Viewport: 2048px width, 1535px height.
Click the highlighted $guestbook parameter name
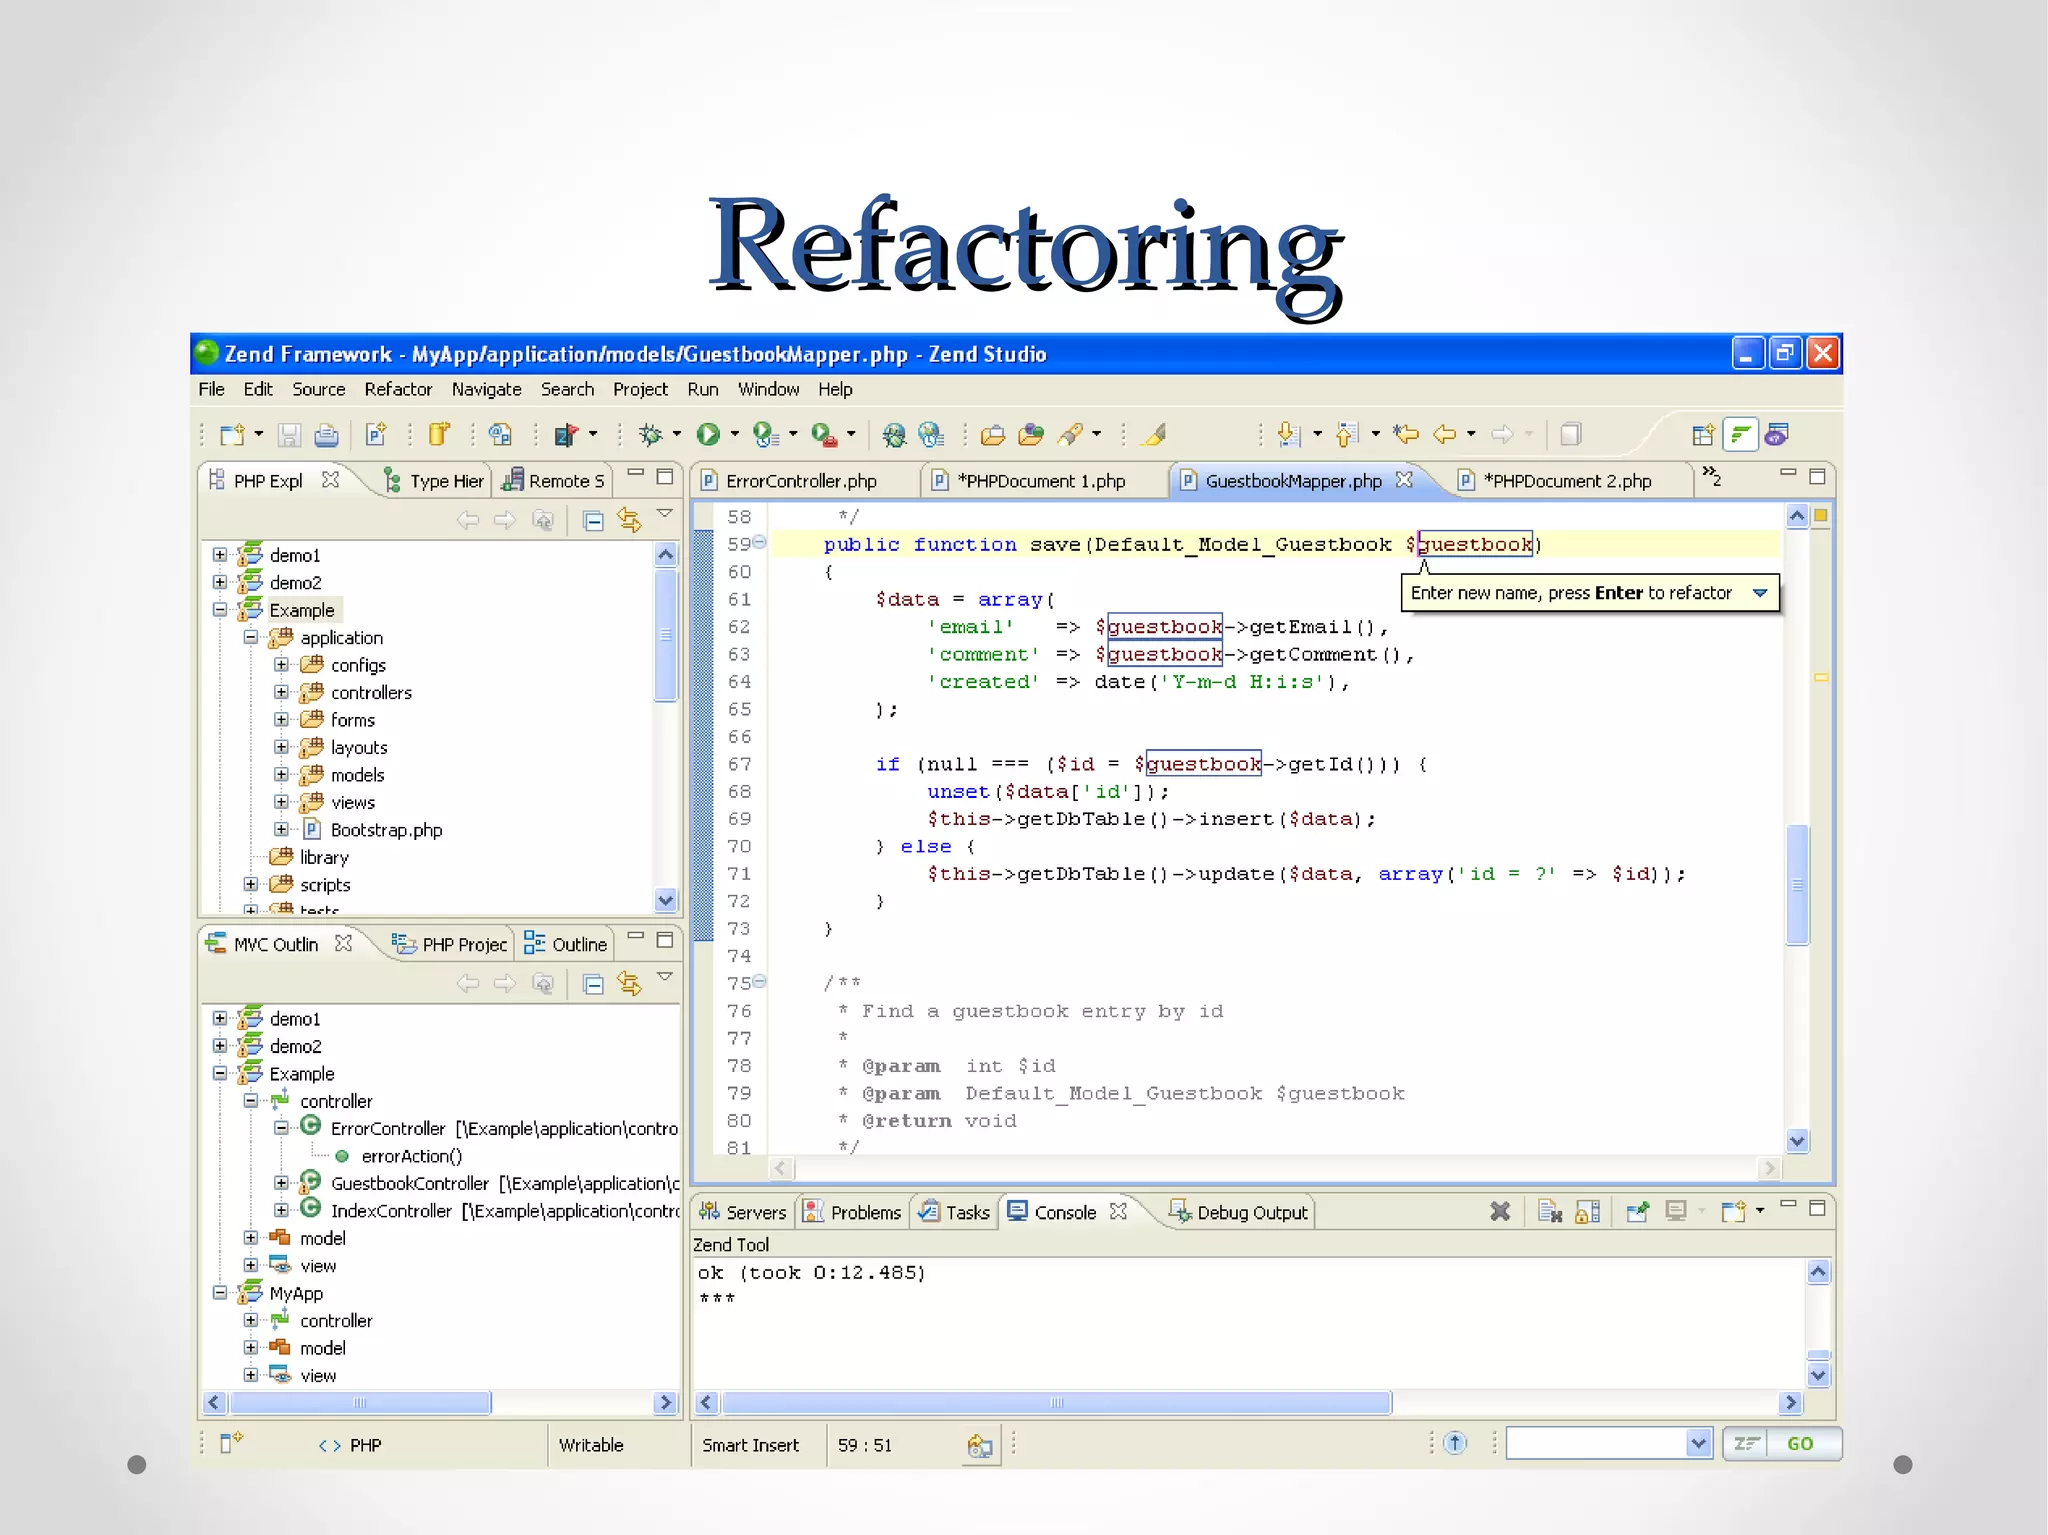tap(1475, 544)
